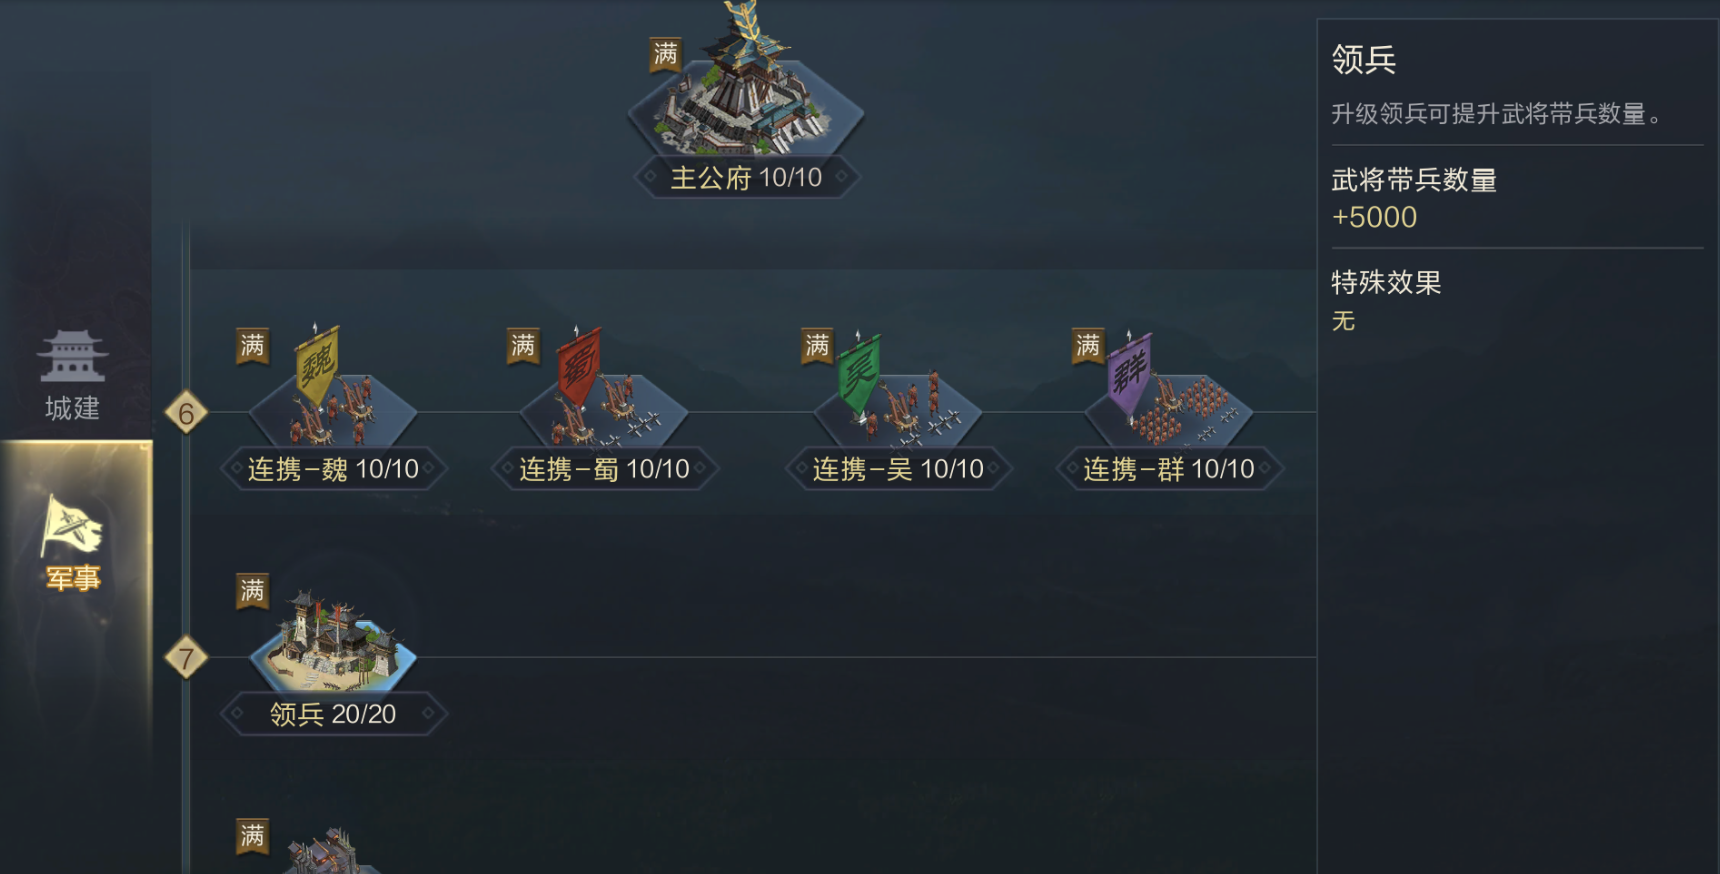The image size is (1720, 874).
Task: Click the 连携-吴 10/10 label
Action: click(x=898, y=468)
